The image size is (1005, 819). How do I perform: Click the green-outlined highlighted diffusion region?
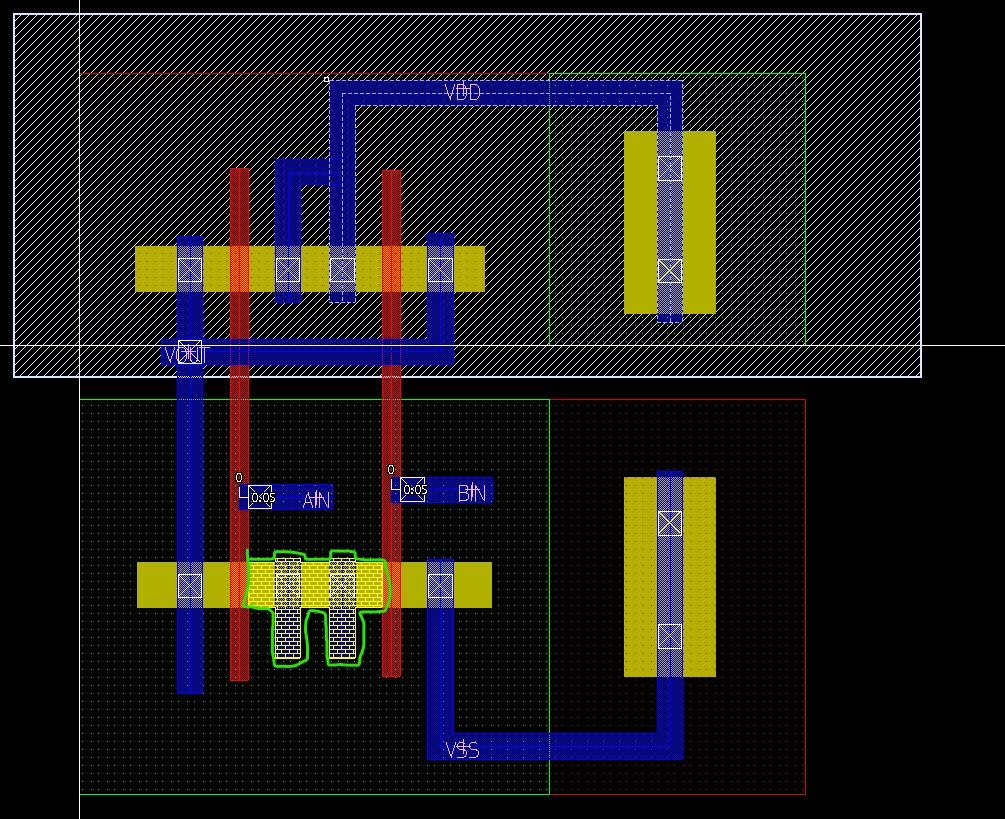click(317, 583)
